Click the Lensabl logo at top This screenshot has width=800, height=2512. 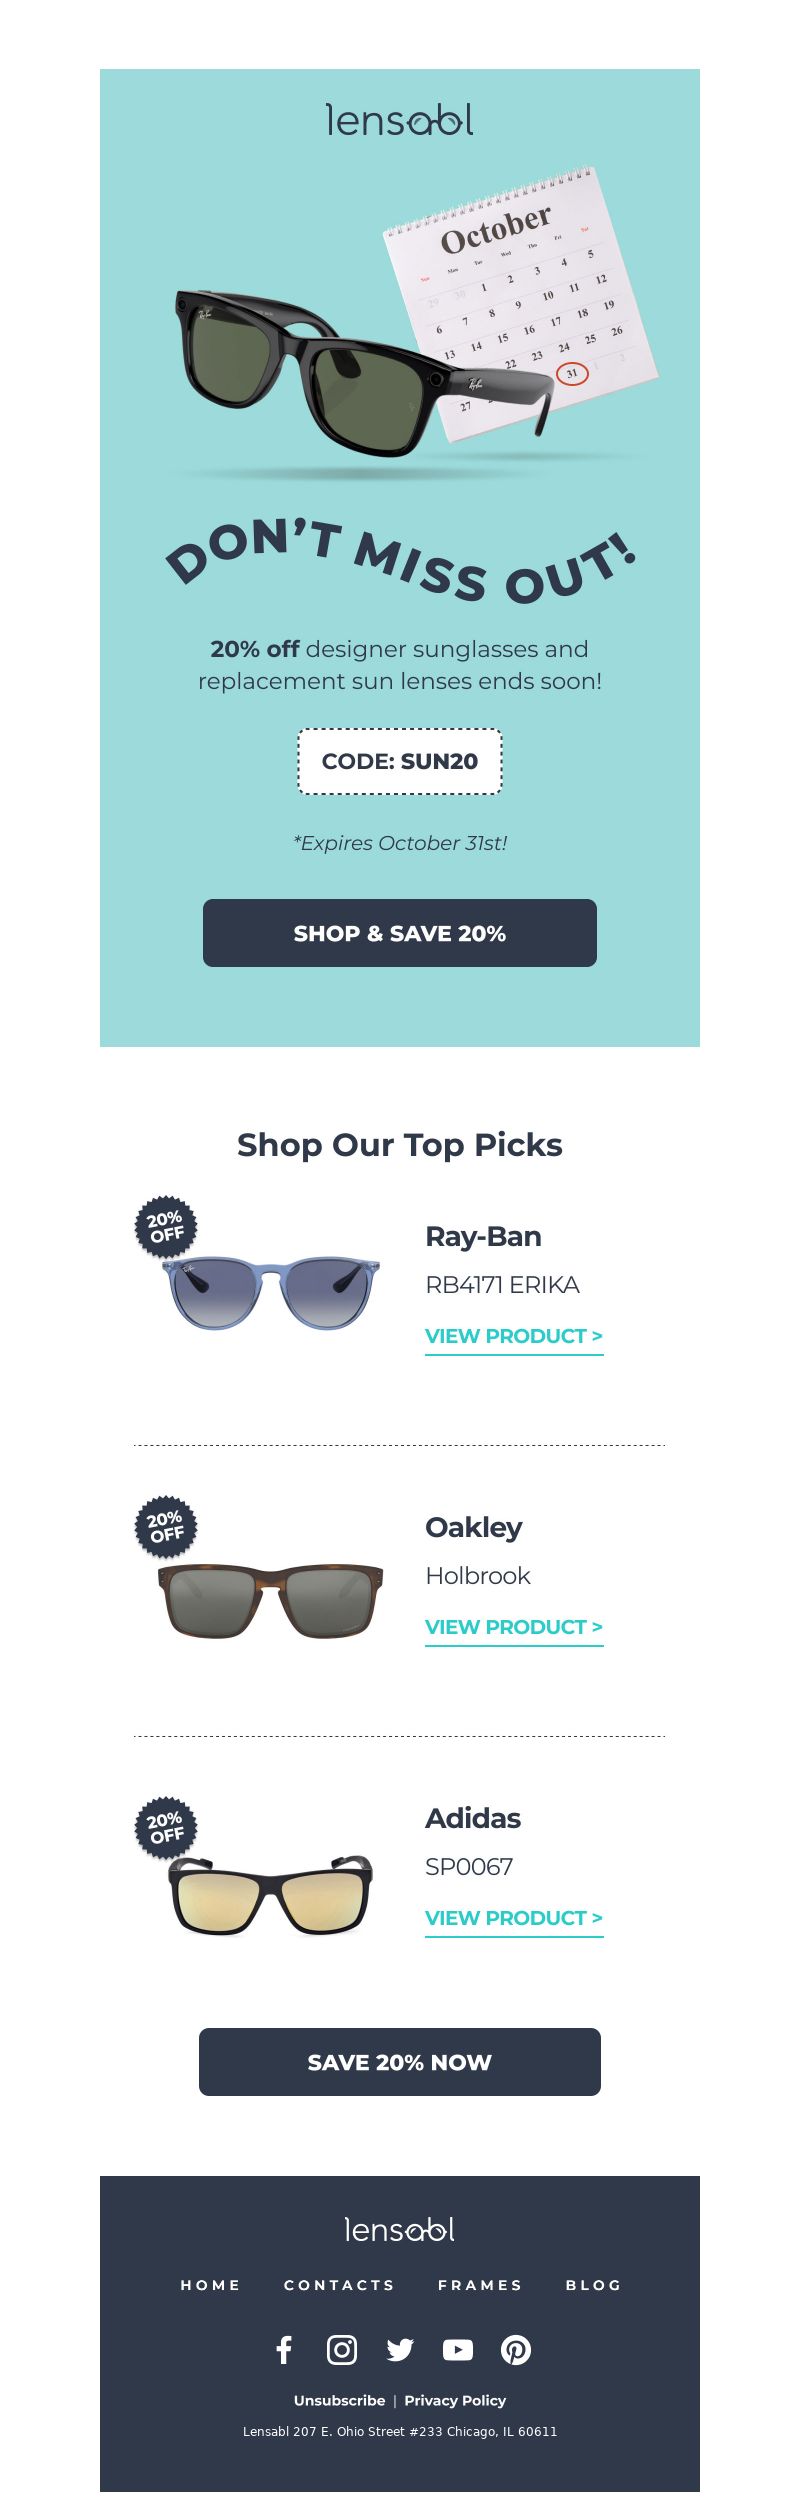(400, 120)
